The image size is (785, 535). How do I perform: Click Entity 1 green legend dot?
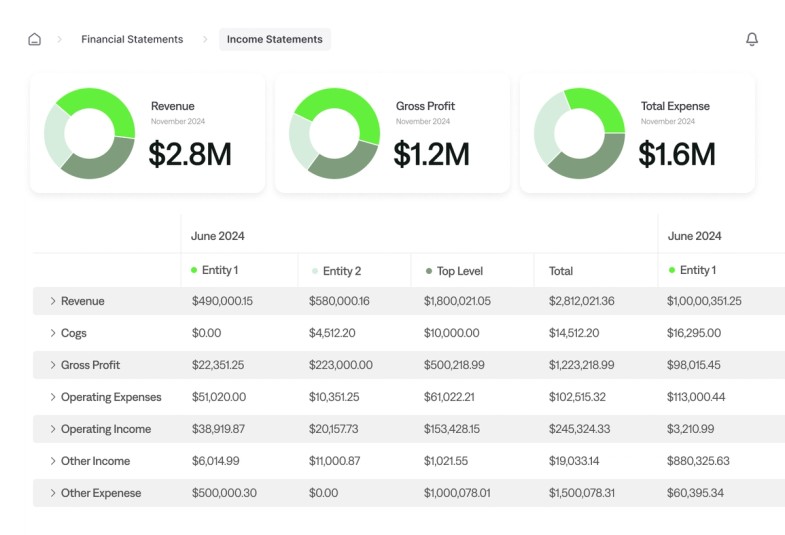coord(194,270)
